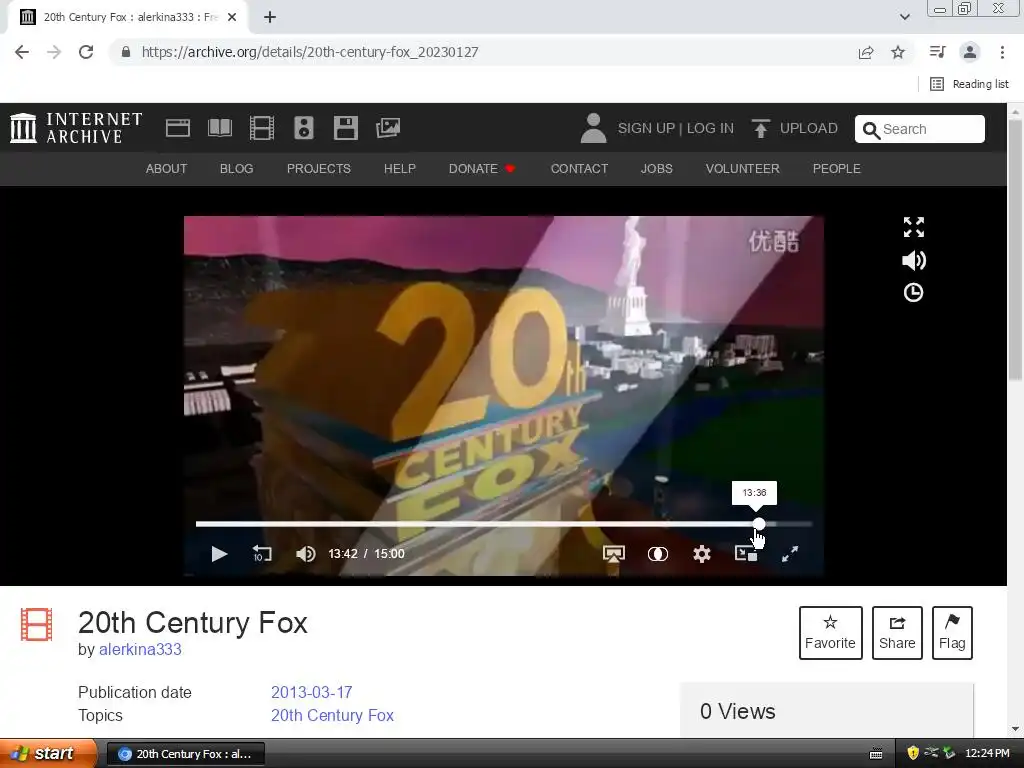1024x768 pixels.
Task: Click the Upload arrow icon
Action: pyautogui.click(x=760, y=128)
